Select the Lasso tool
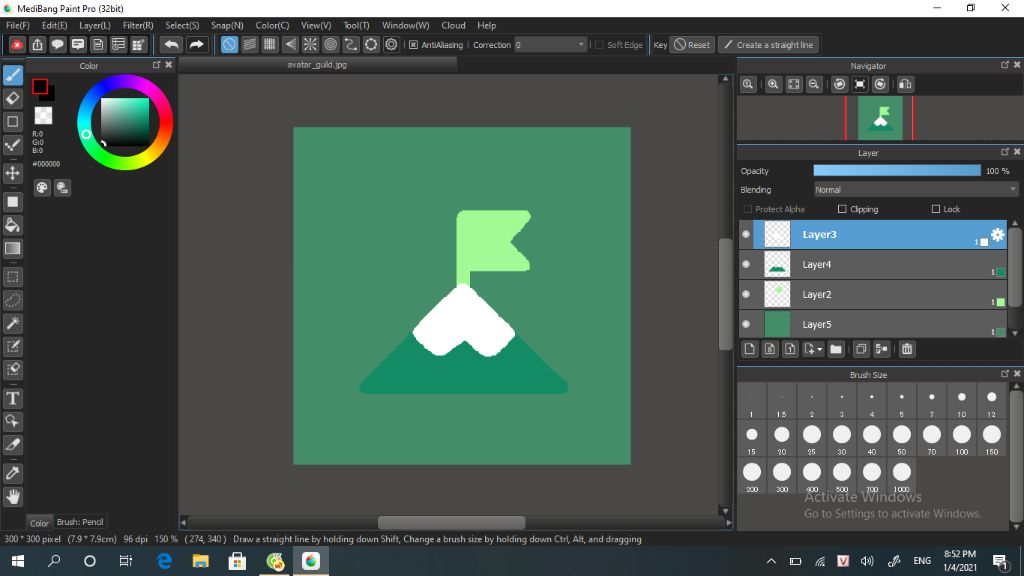Viewport: 1024px width, 576px height. tap(13, 300)
